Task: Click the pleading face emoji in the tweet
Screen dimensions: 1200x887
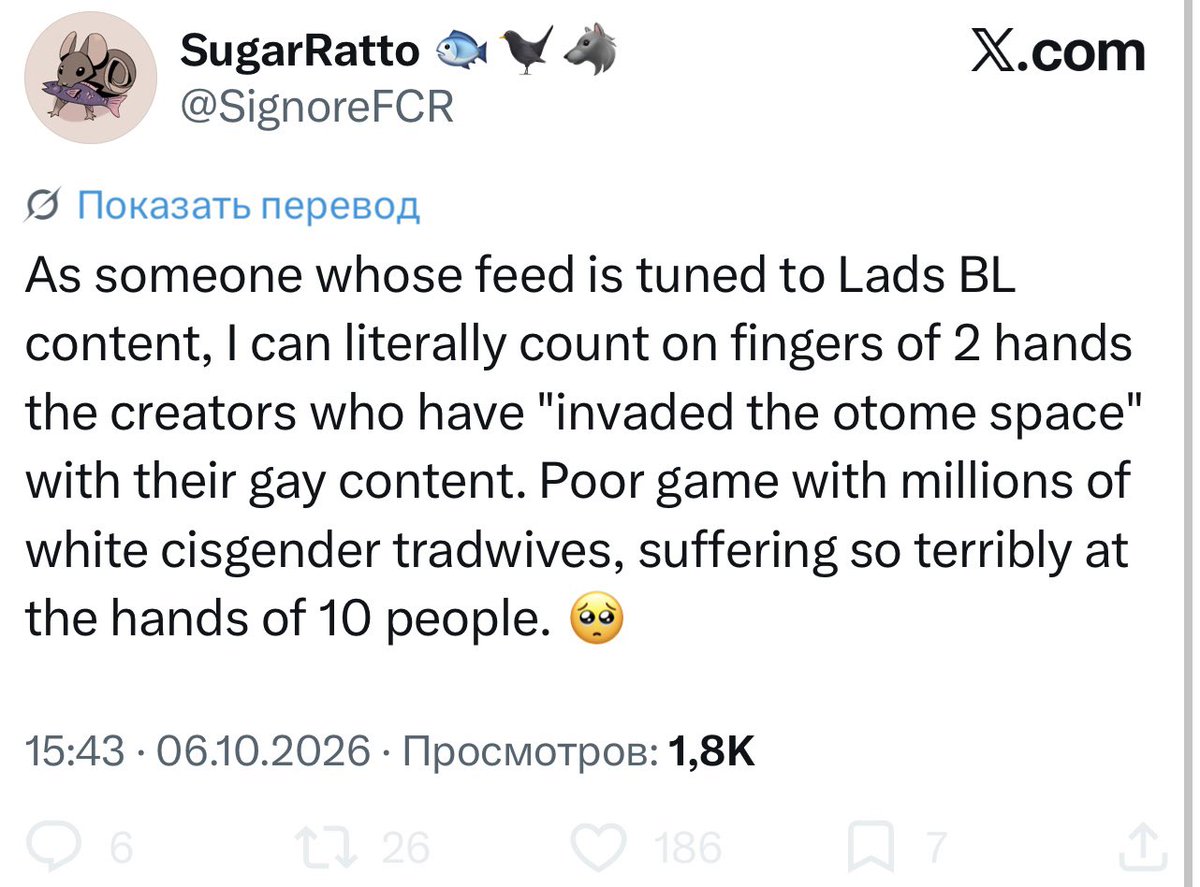Action: pos(595,621)
